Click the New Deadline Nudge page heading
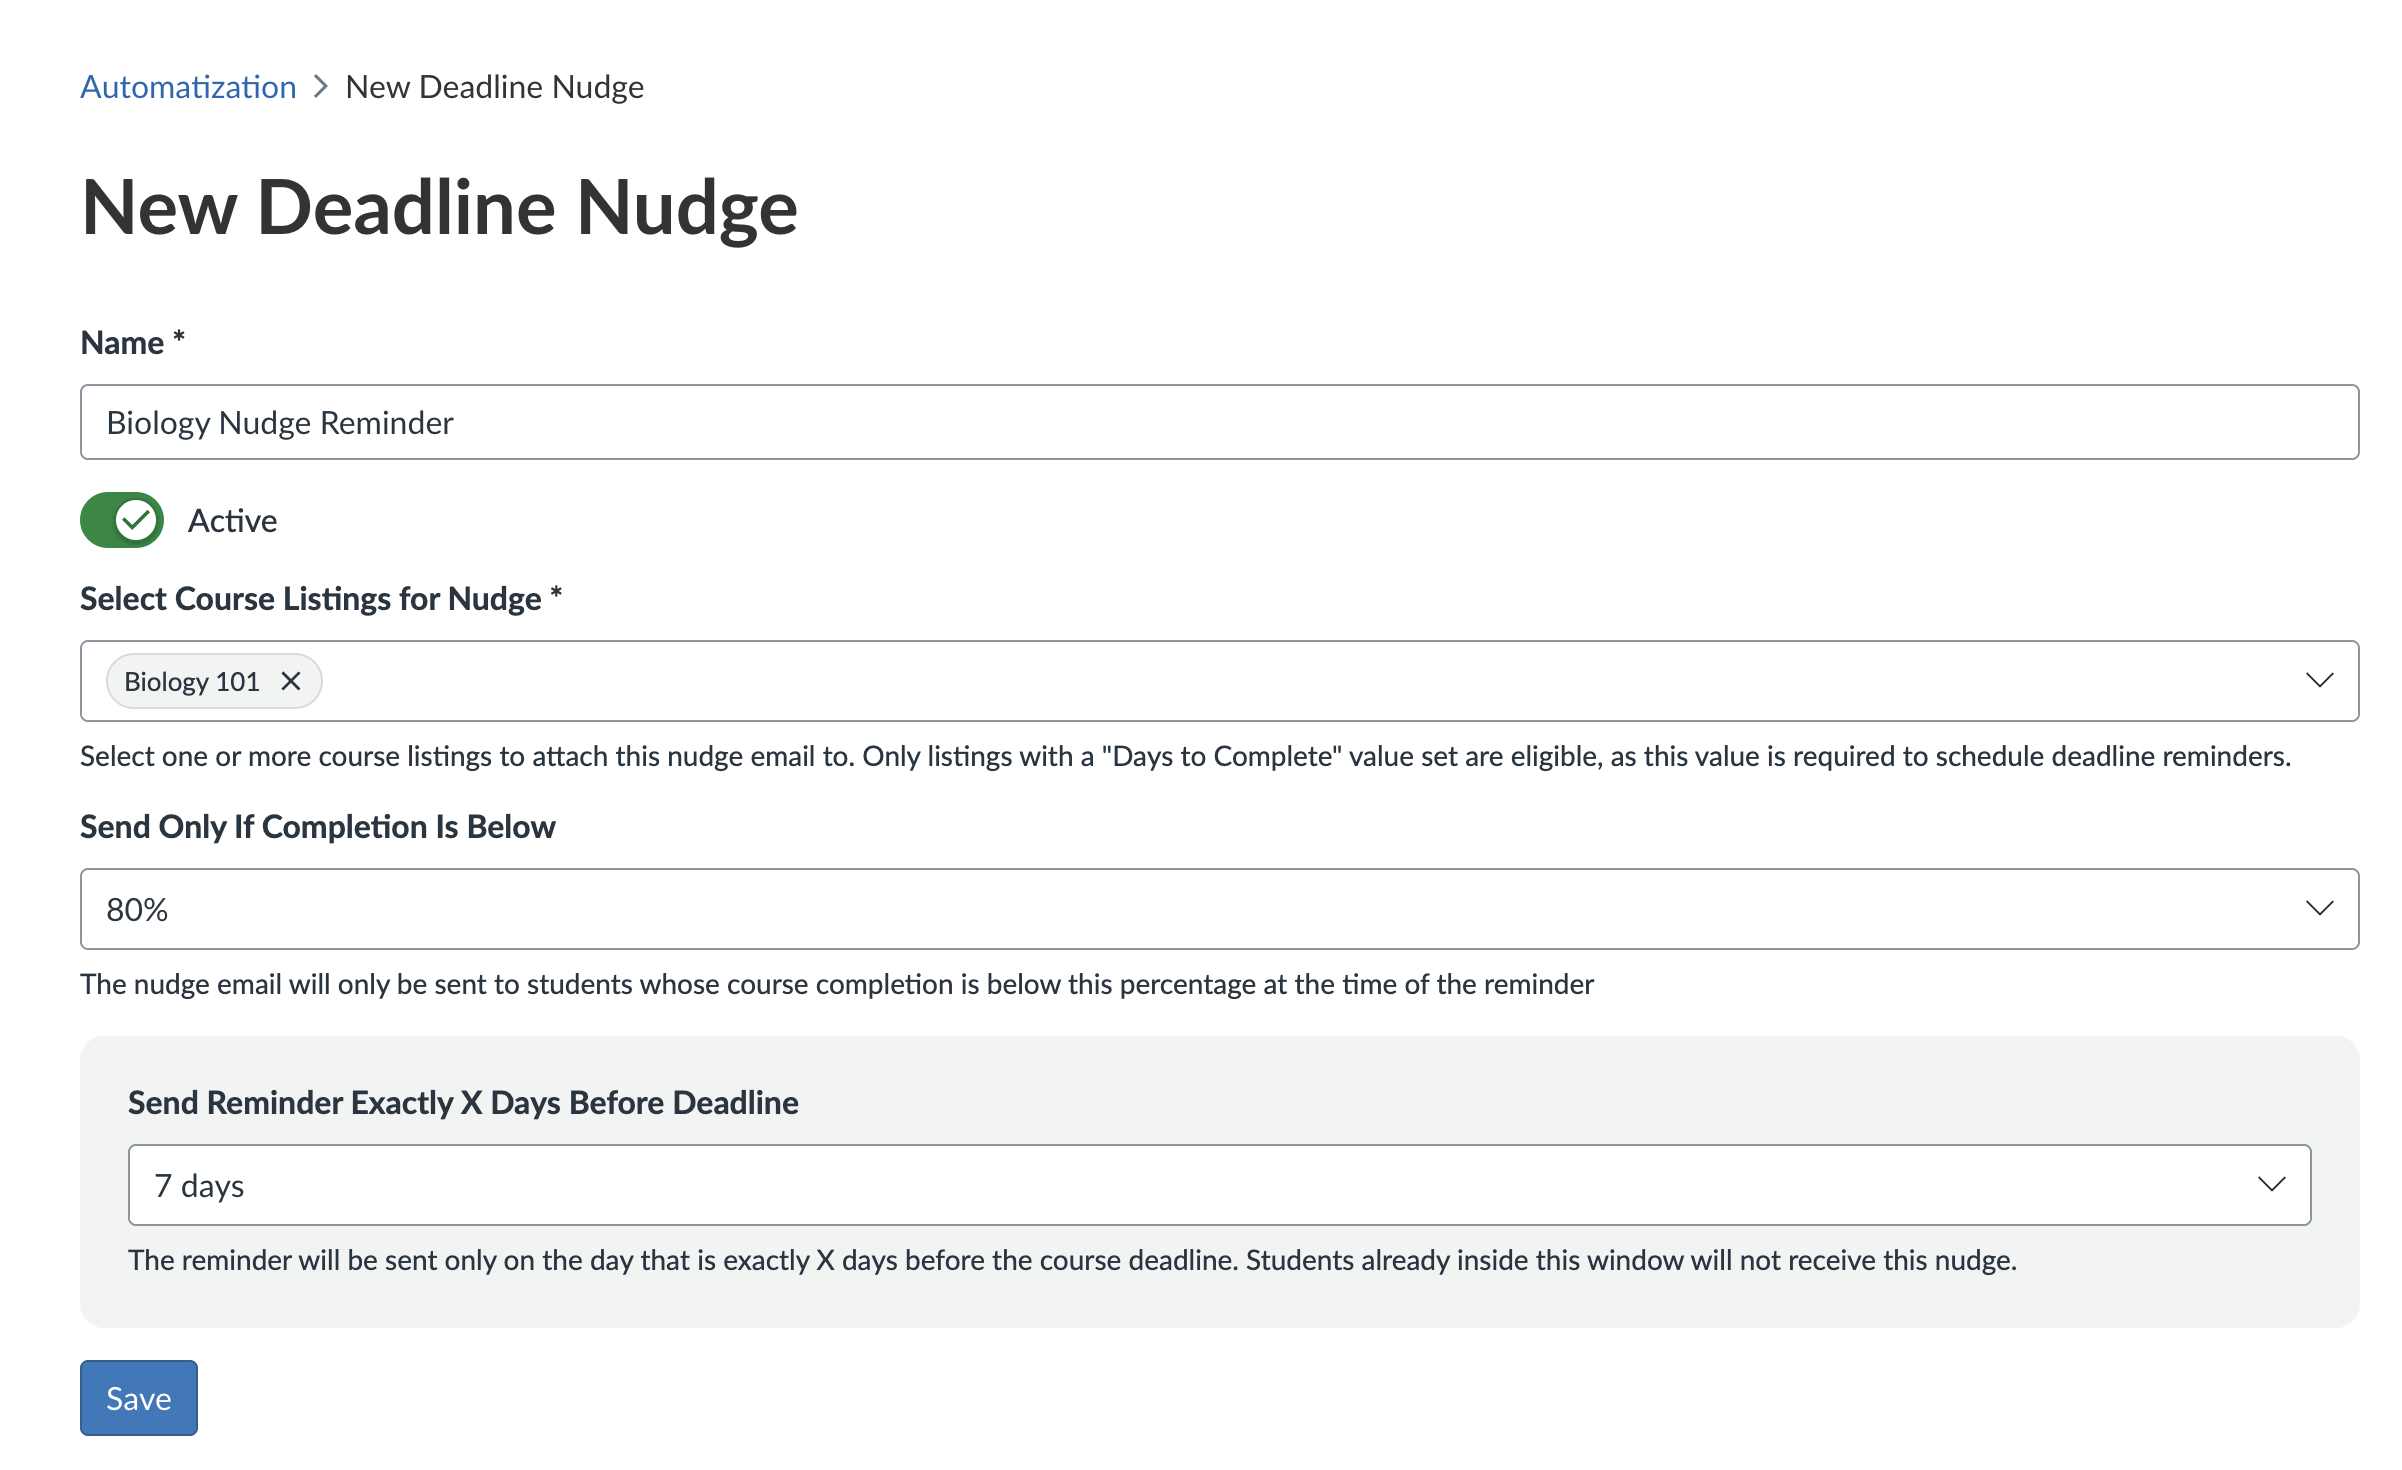Screen dimensions: 2402x1470 click(440, 208)
